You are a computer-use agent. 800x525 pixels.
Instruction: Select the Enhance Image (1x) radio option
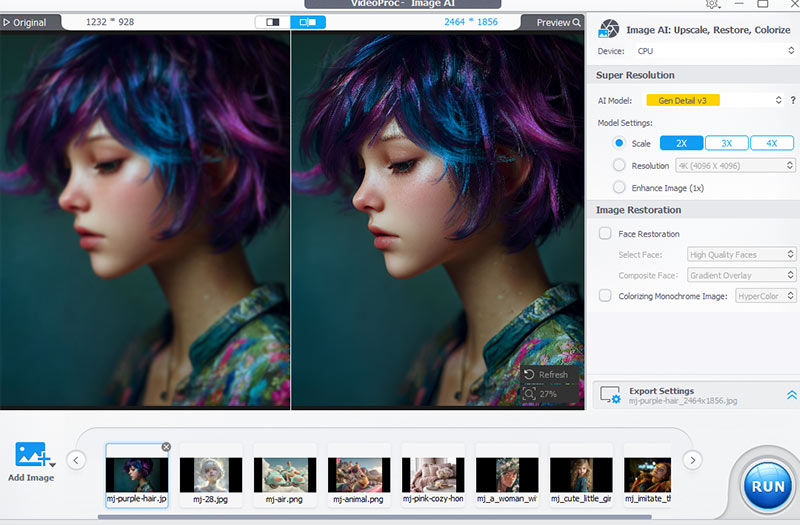point(620,187)
